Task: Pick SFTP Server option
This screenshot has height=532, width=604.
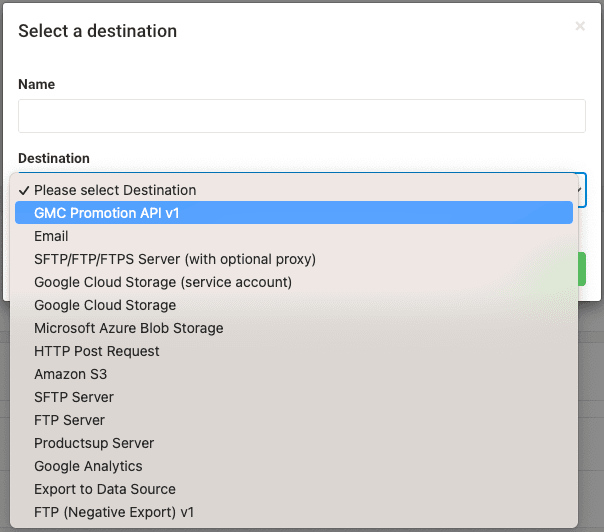Action: (x=294, y=397)
